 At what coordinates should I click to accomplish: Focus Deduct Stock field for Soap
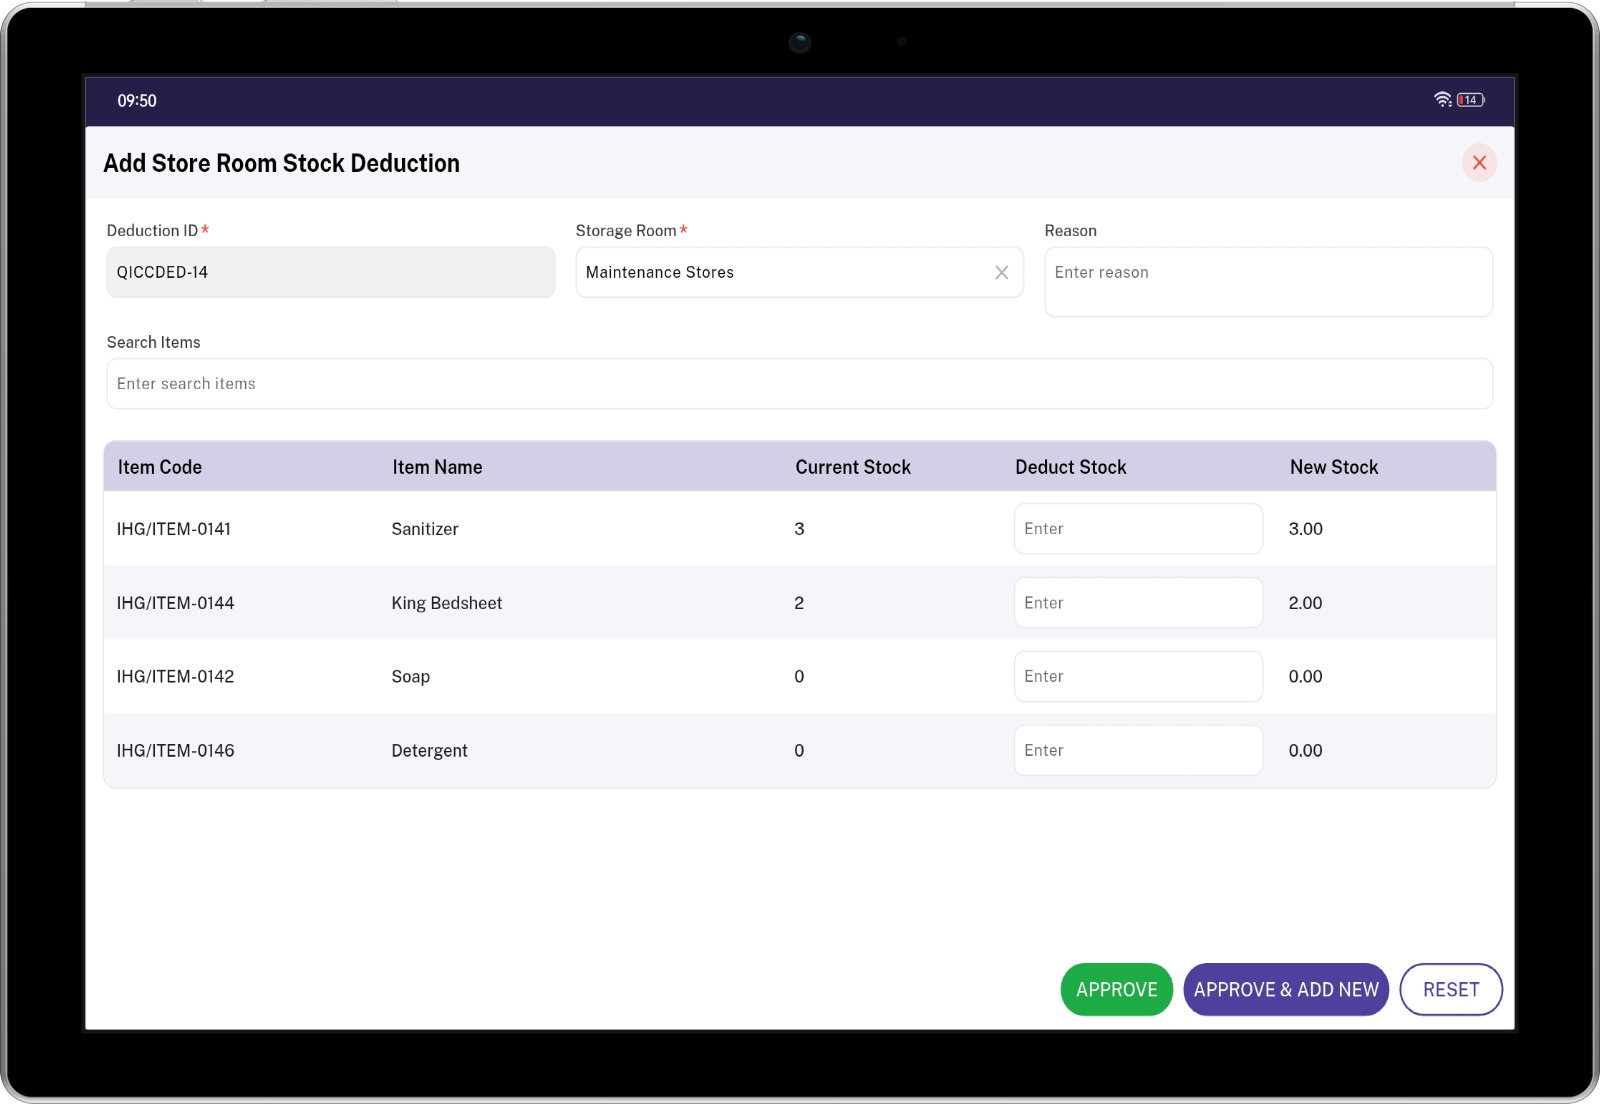(1138, 677)
